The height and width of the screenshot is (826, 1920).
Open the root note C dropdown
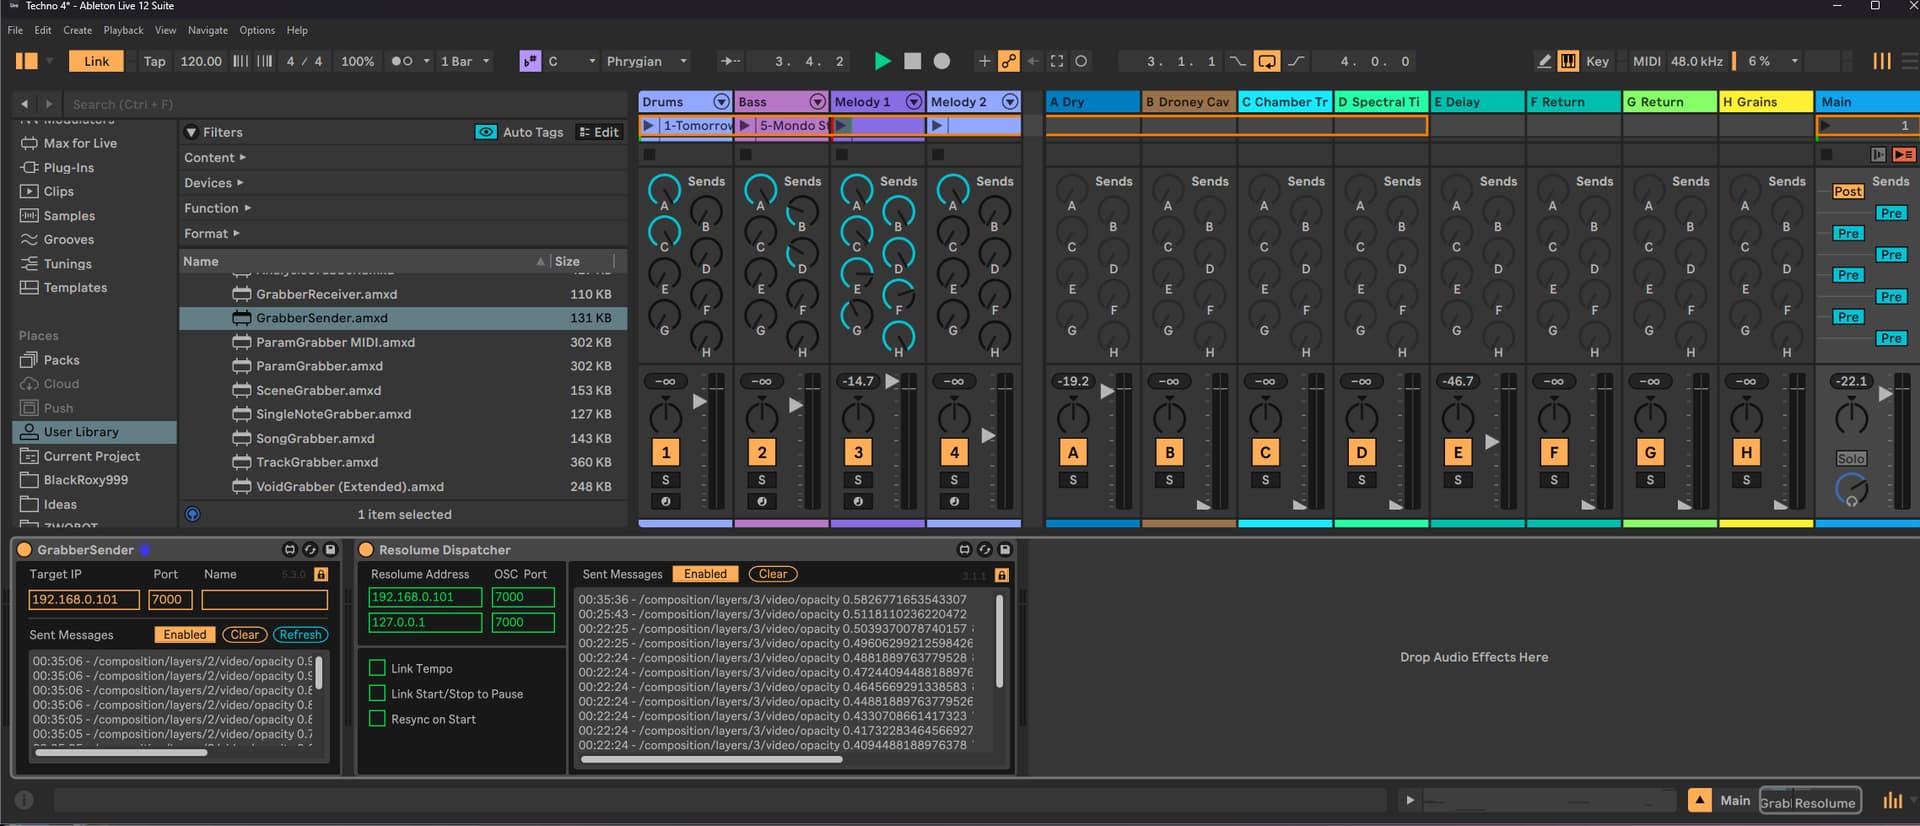(572, 61)
